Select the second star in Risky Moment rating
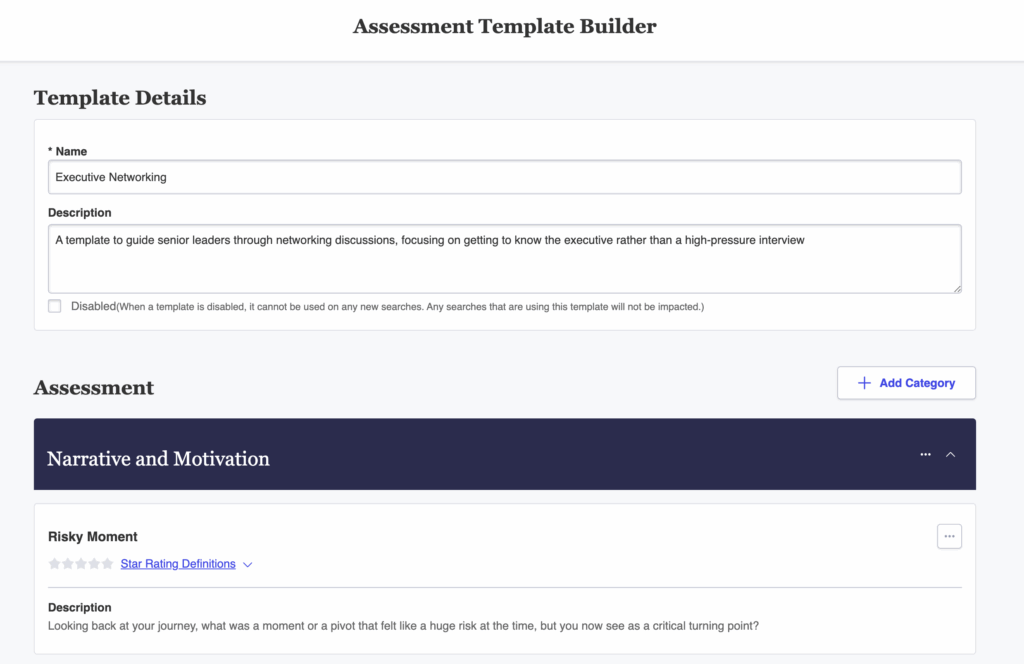This screenshot has width=1024, height=664. 67,564
